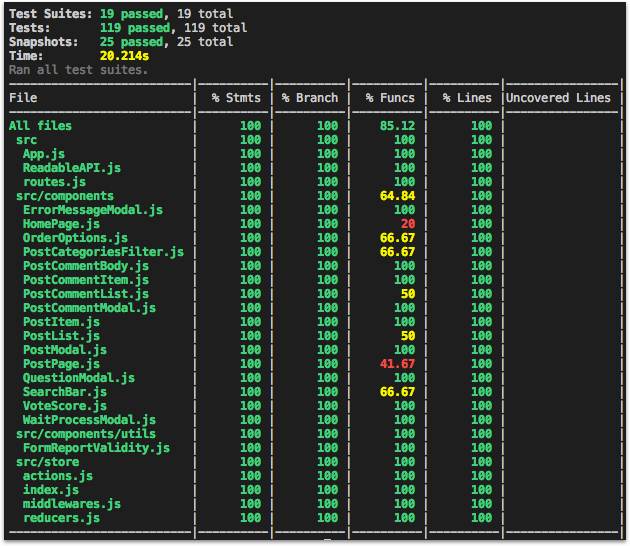Viewport: 630px width, 546px height.
Task: Click the PostList.js file name
Action: [61, 336]
